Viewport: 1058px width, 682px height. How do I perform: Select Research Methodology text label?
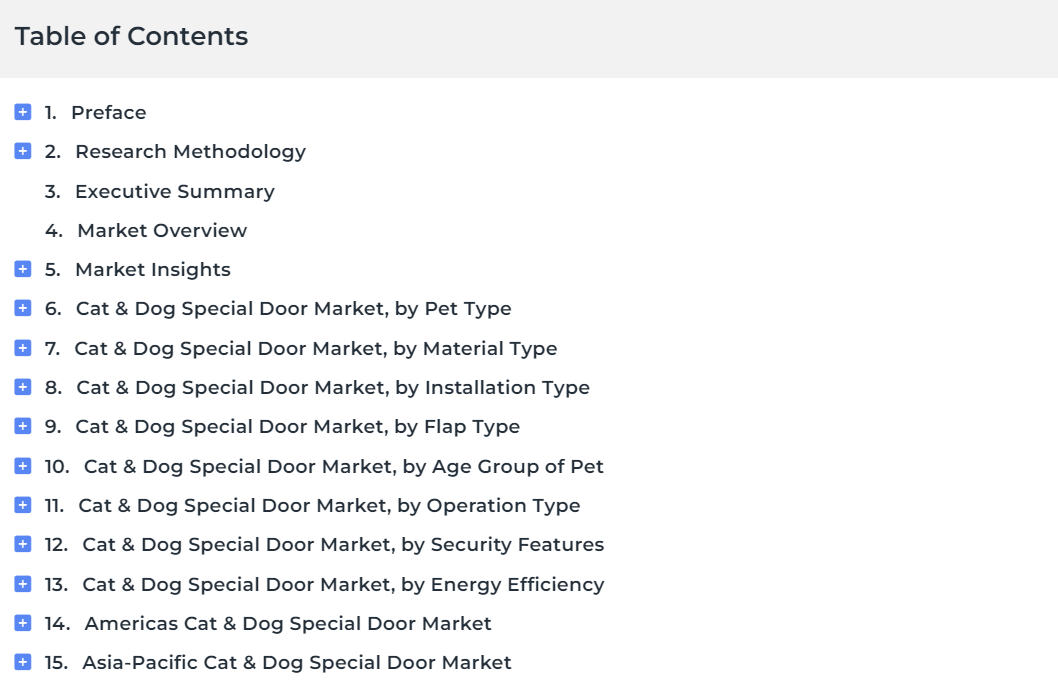click(190, 152)
